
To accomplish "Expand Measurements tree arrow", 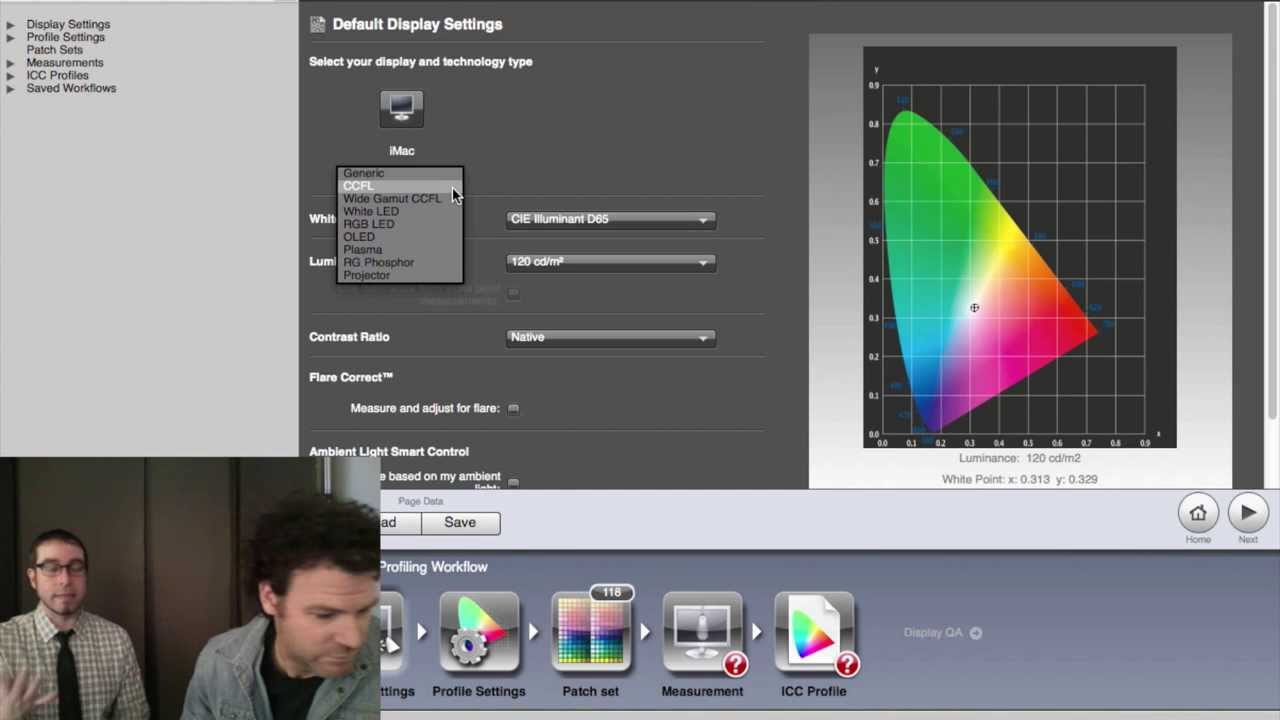I will [10, 63].
